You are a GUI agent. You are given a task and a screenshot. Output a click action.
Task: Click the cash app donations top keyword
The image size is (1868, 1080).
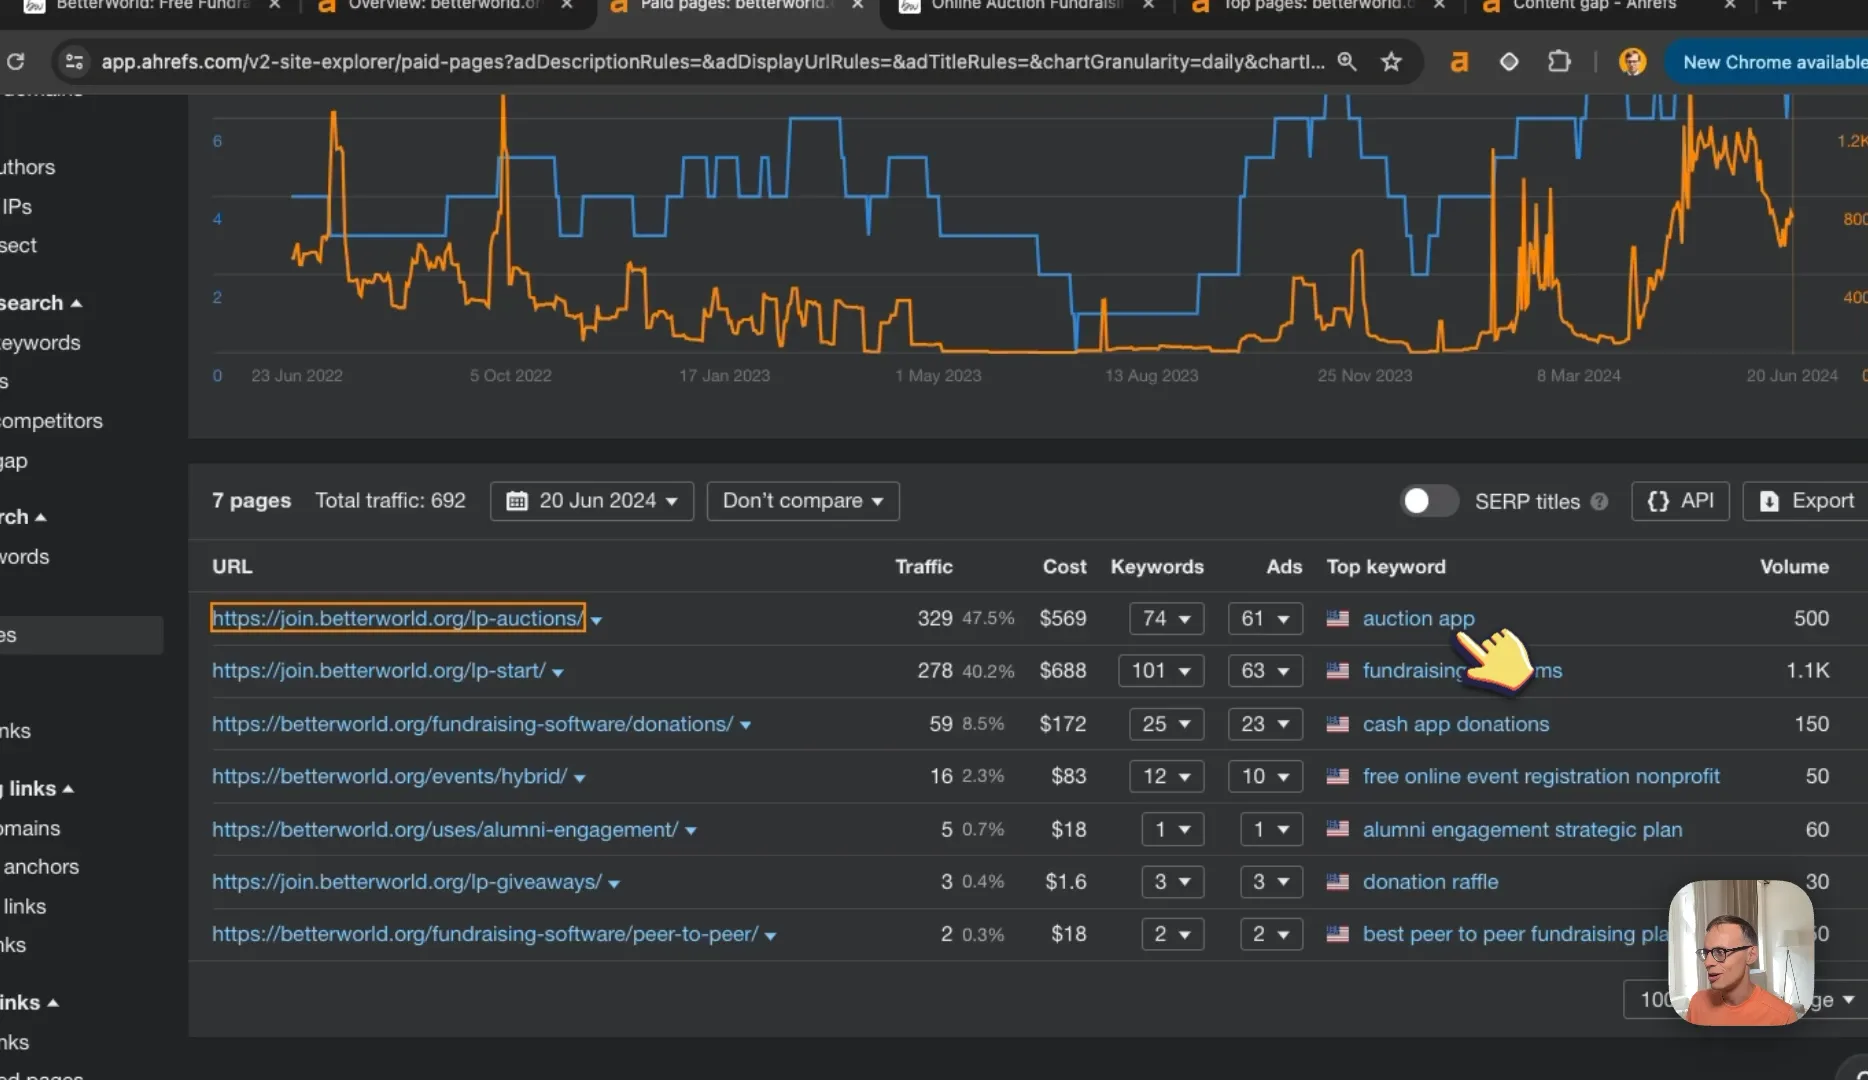[x=1455, y=724]
